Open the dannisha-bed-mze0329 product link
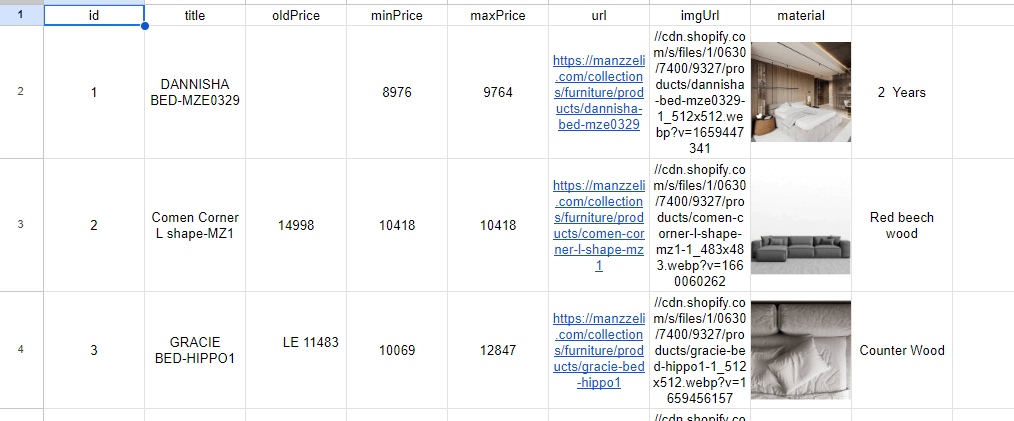This screenshot has height=421, width=1014. point(598,92)
